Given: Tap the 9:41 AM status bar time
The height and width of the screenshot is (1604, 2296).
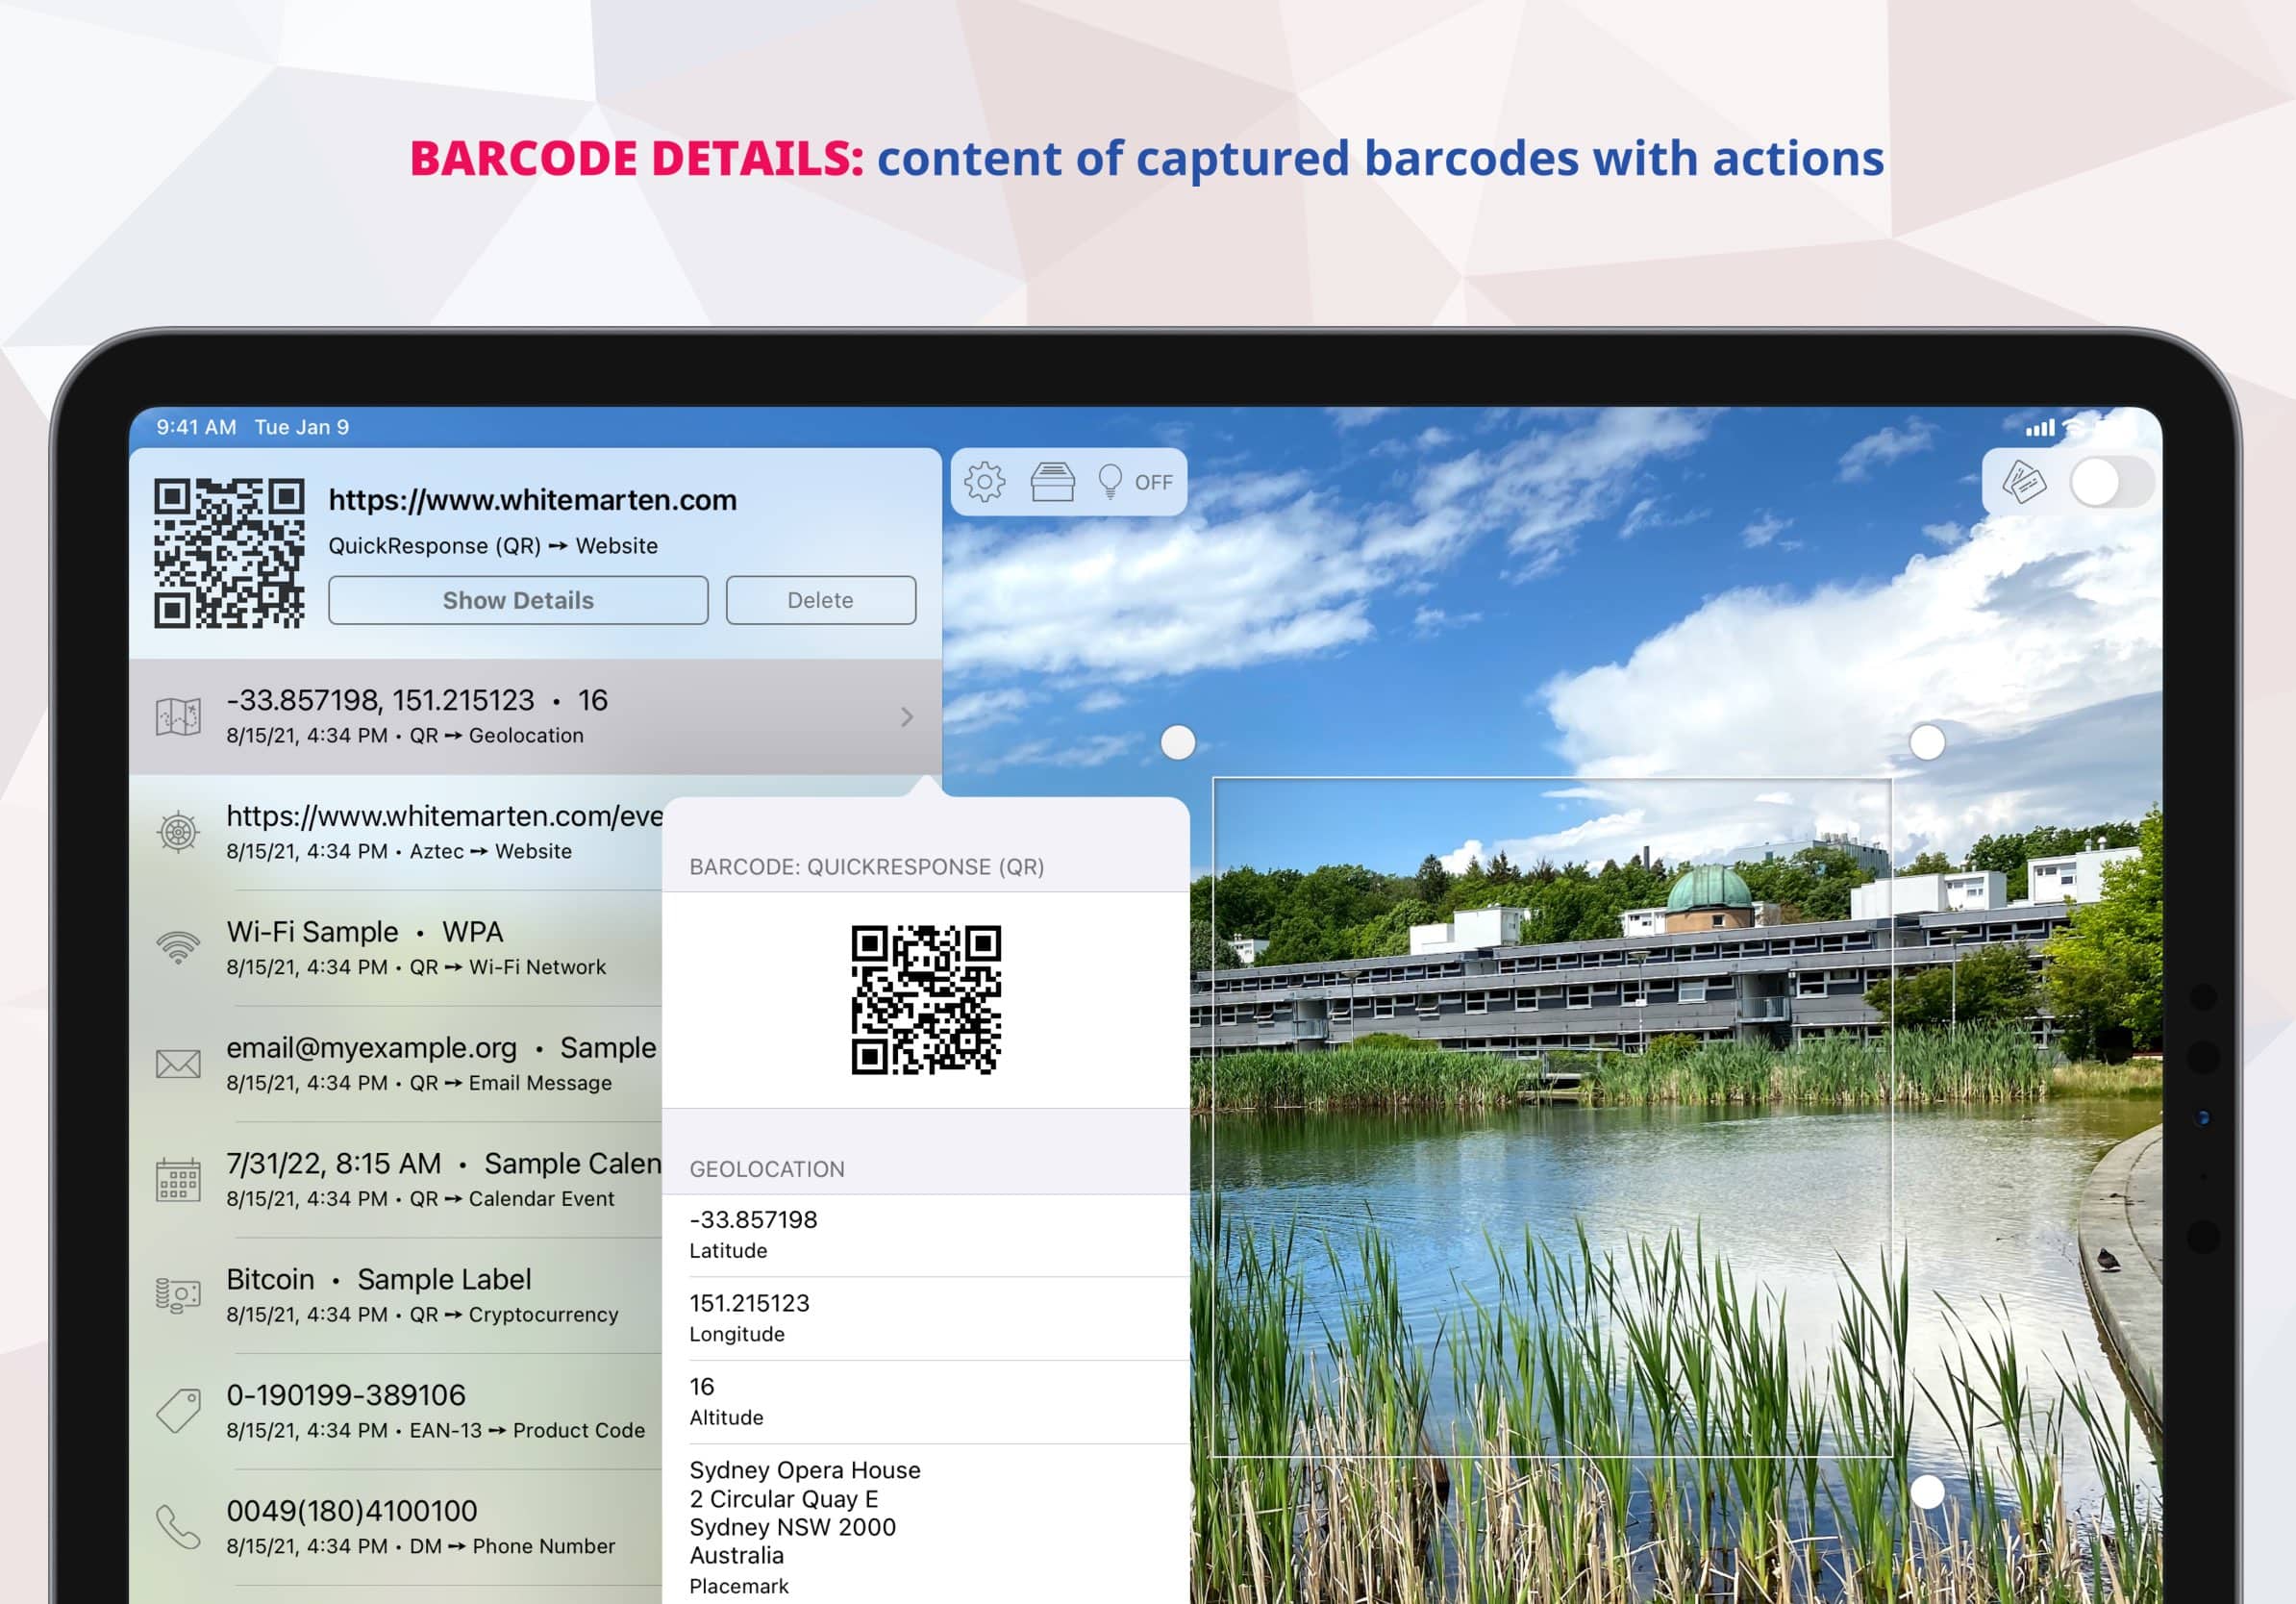Looking at the screenshot, I should coord(196,427).
